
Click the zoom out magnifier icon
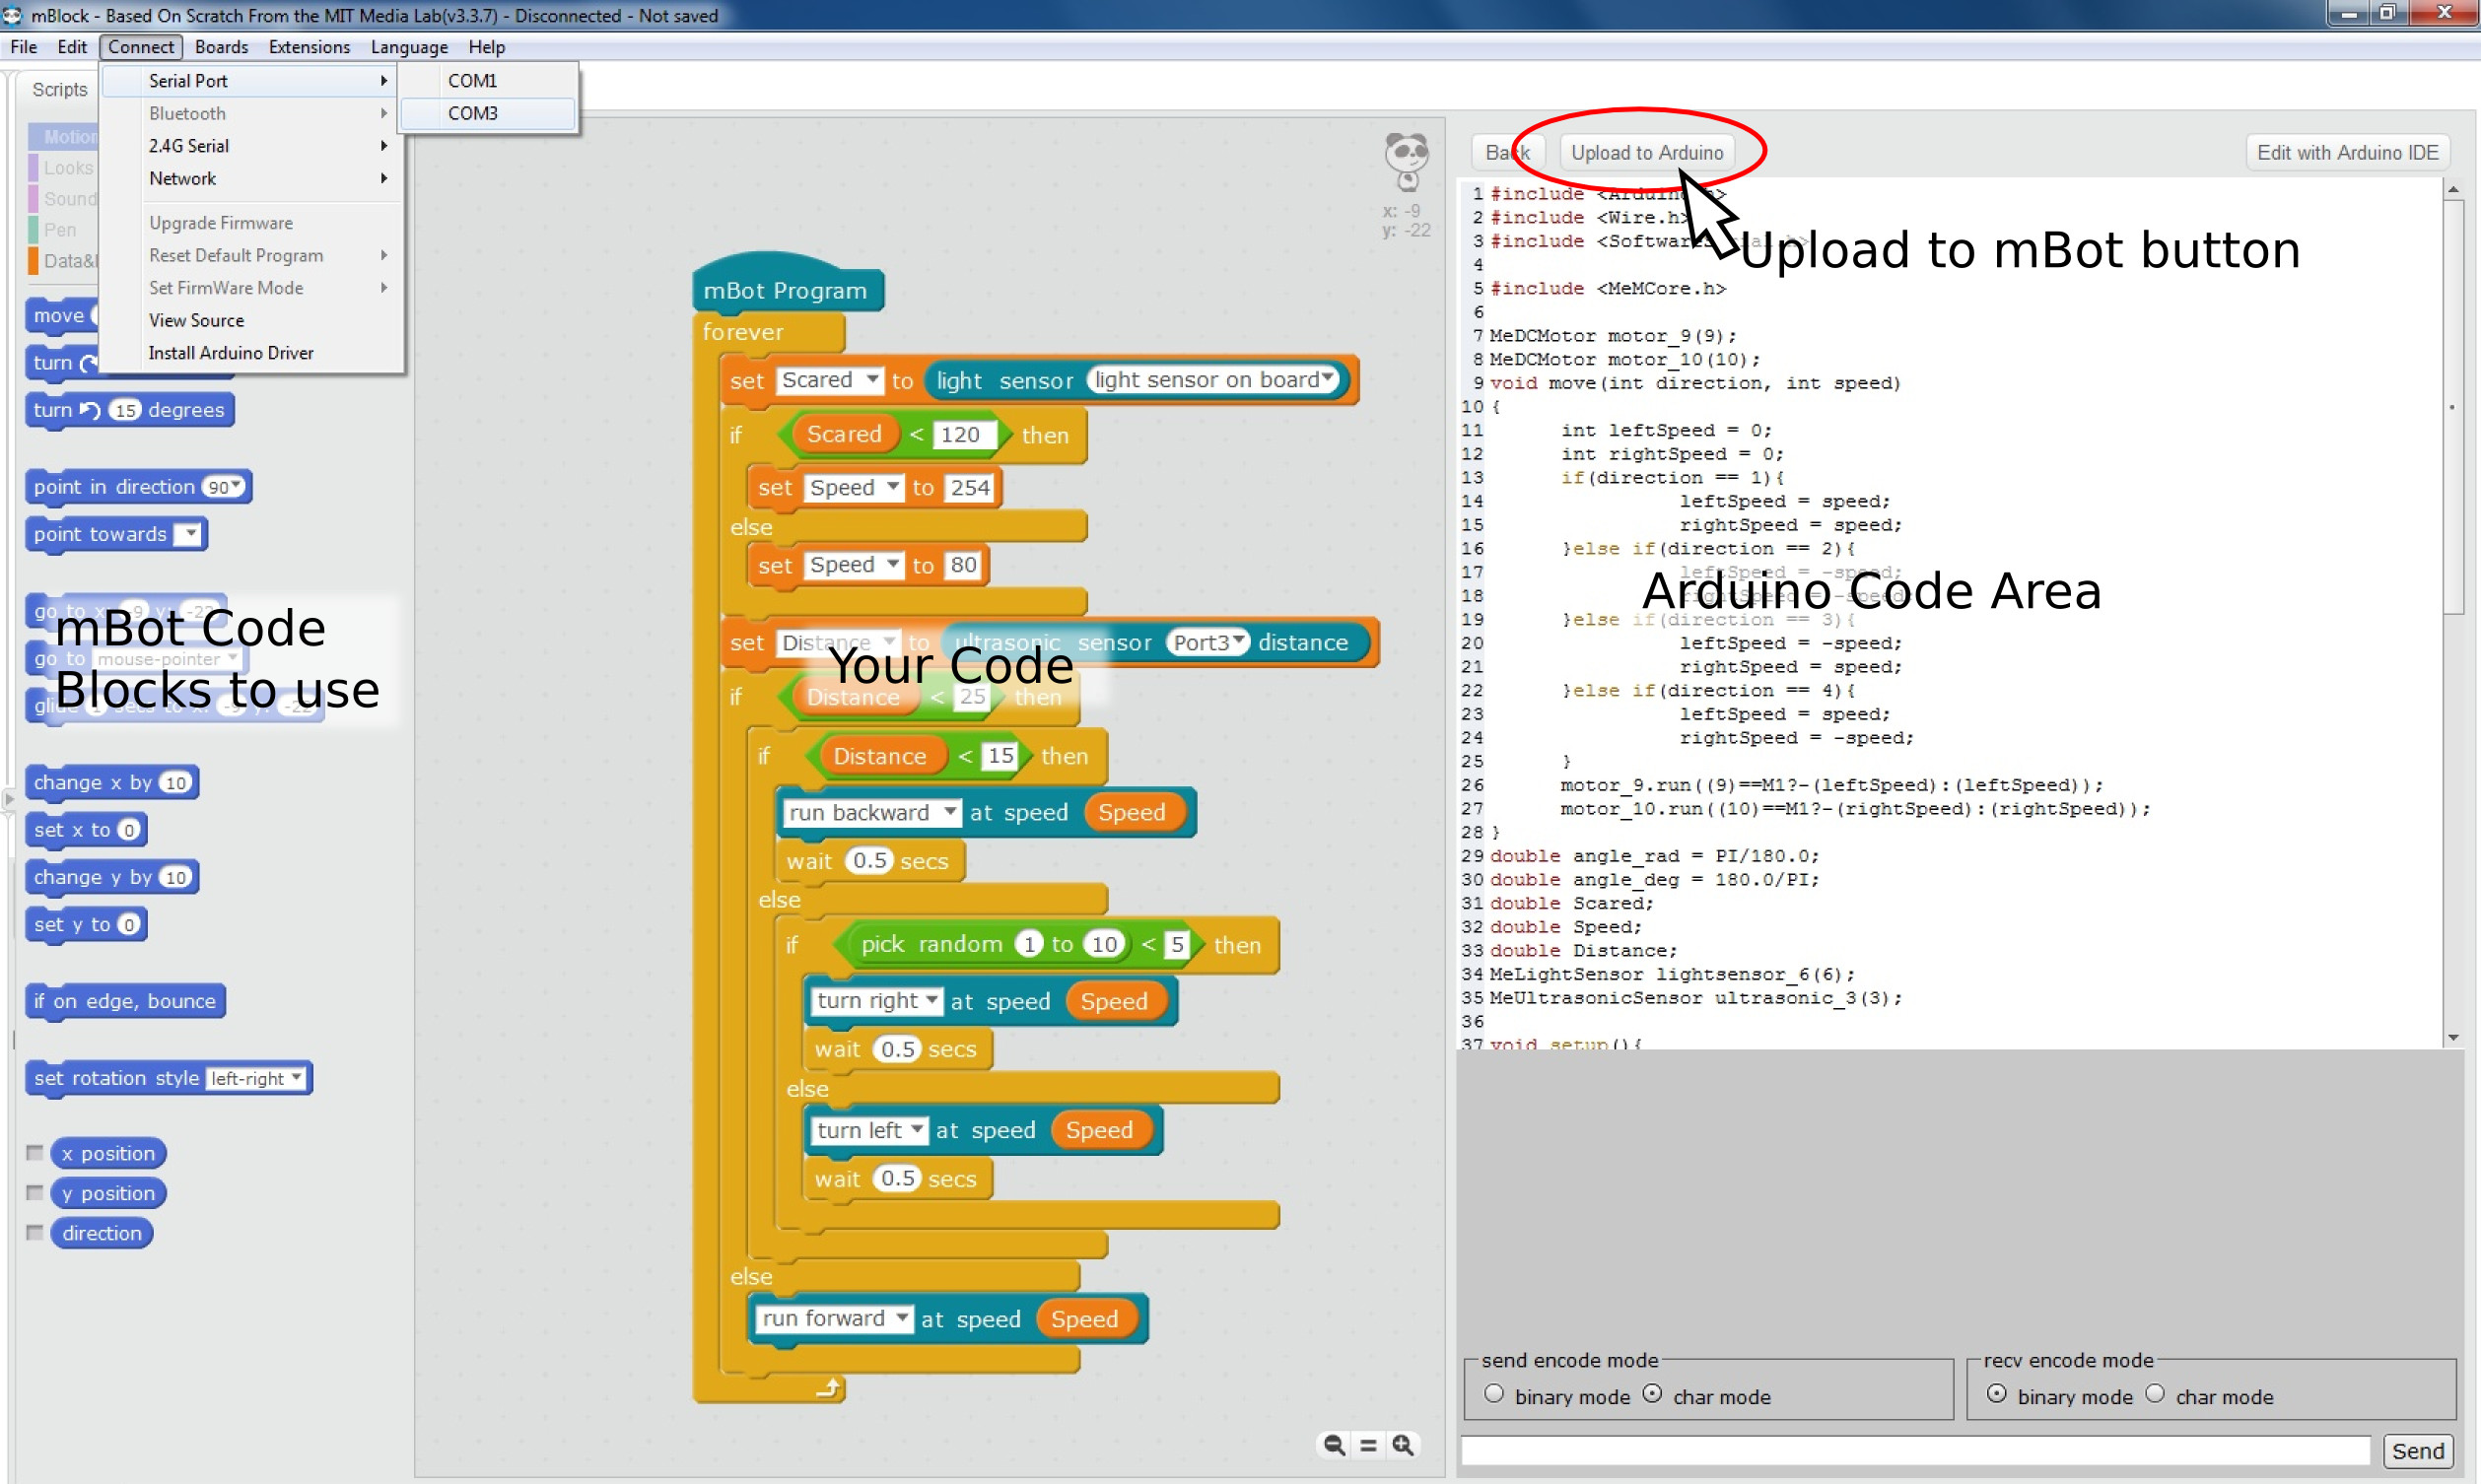1334,1445
